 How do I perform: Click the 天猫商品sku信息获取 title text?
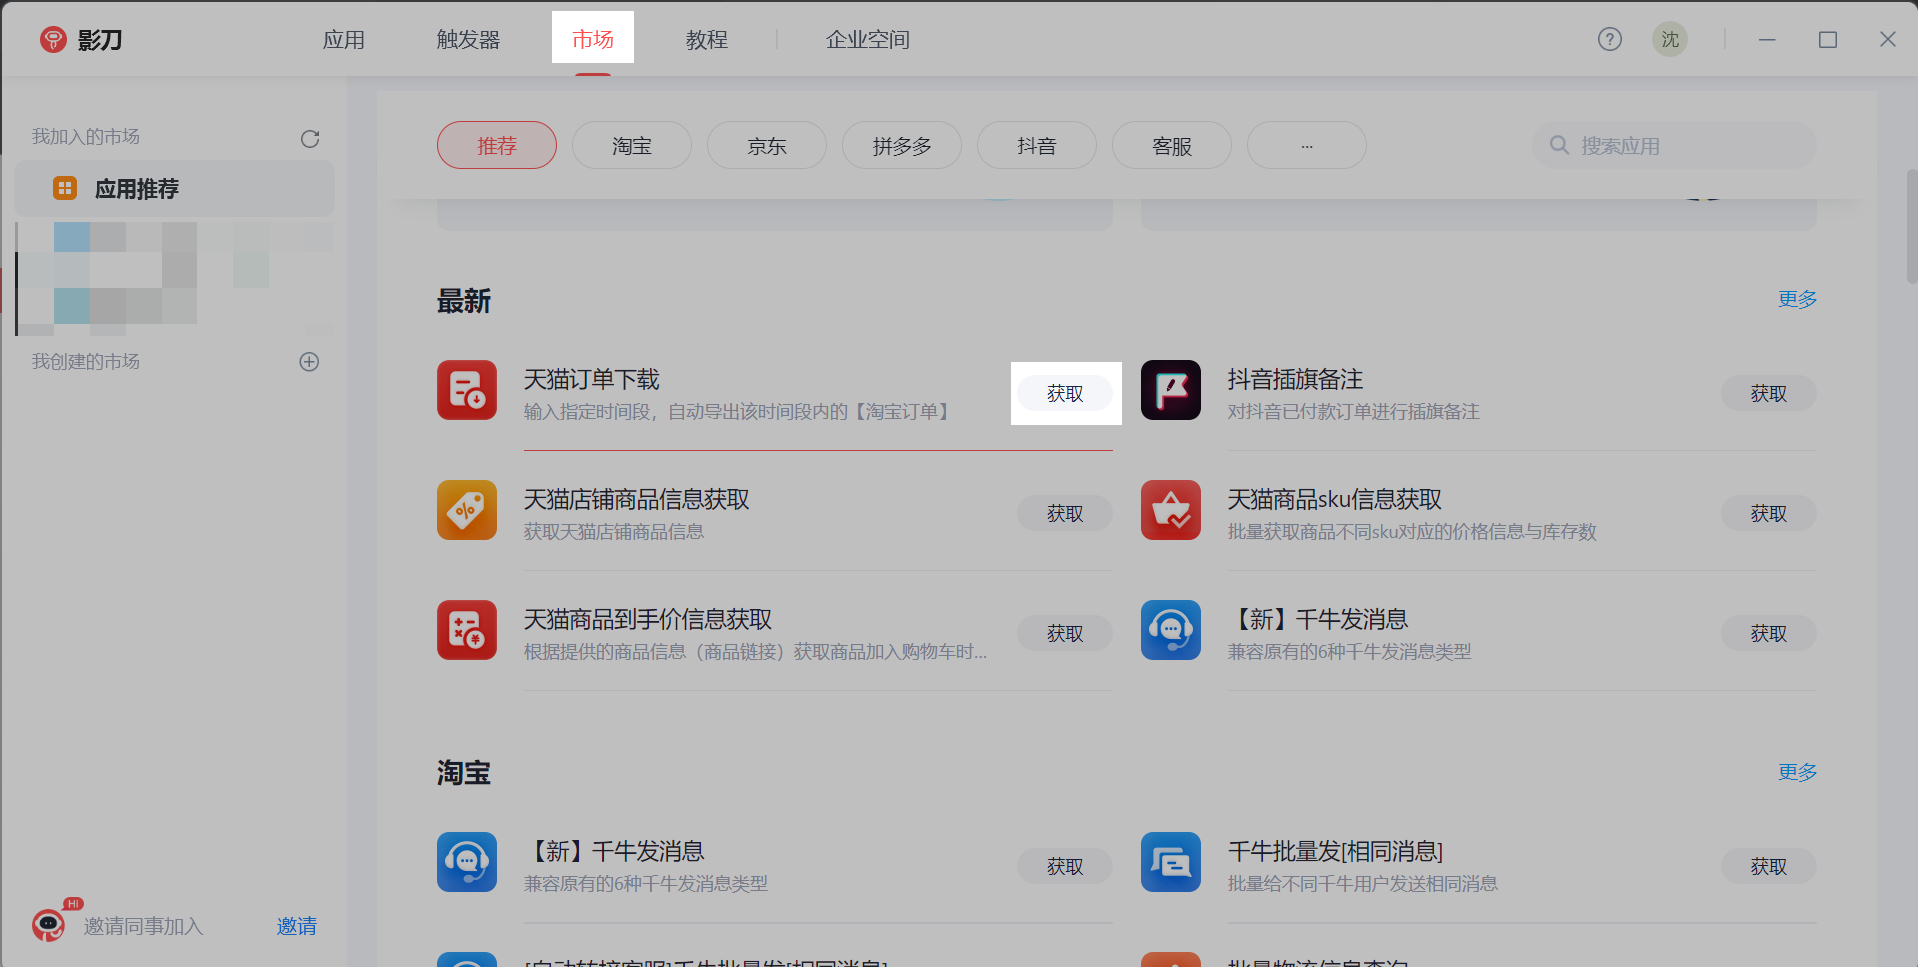coord(1335,499)
